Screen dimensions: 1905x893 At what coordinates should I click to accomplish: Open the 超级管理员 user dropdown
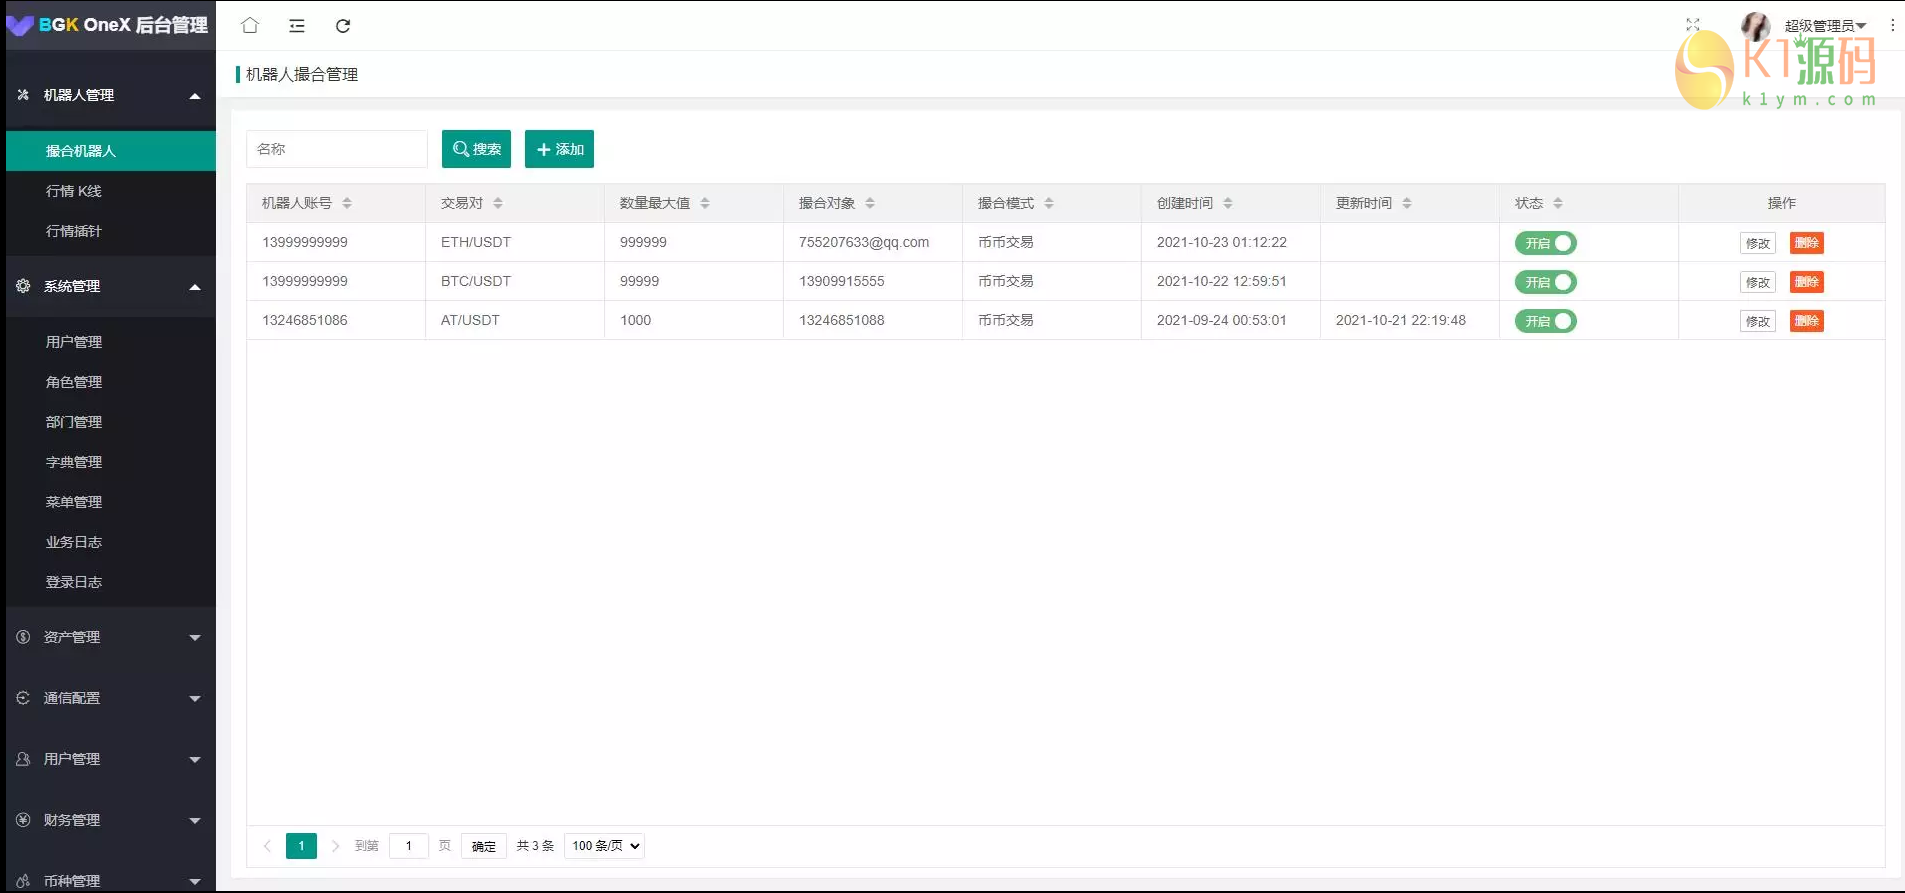(x=1825, y=26)
